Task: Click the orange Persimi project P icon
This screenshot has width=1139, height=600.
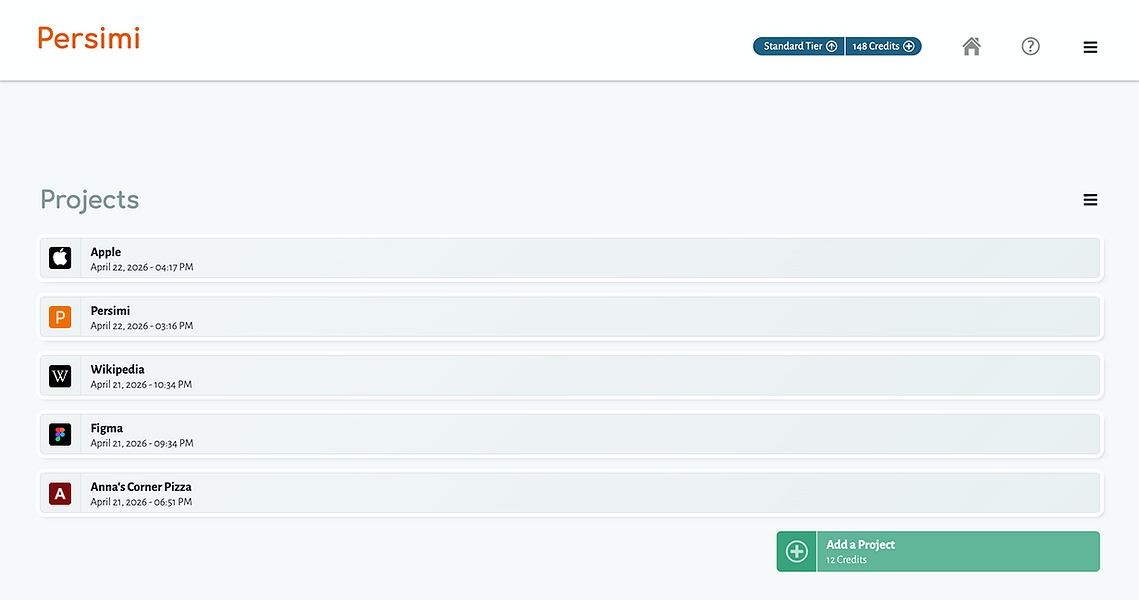Action: (60, 317)
